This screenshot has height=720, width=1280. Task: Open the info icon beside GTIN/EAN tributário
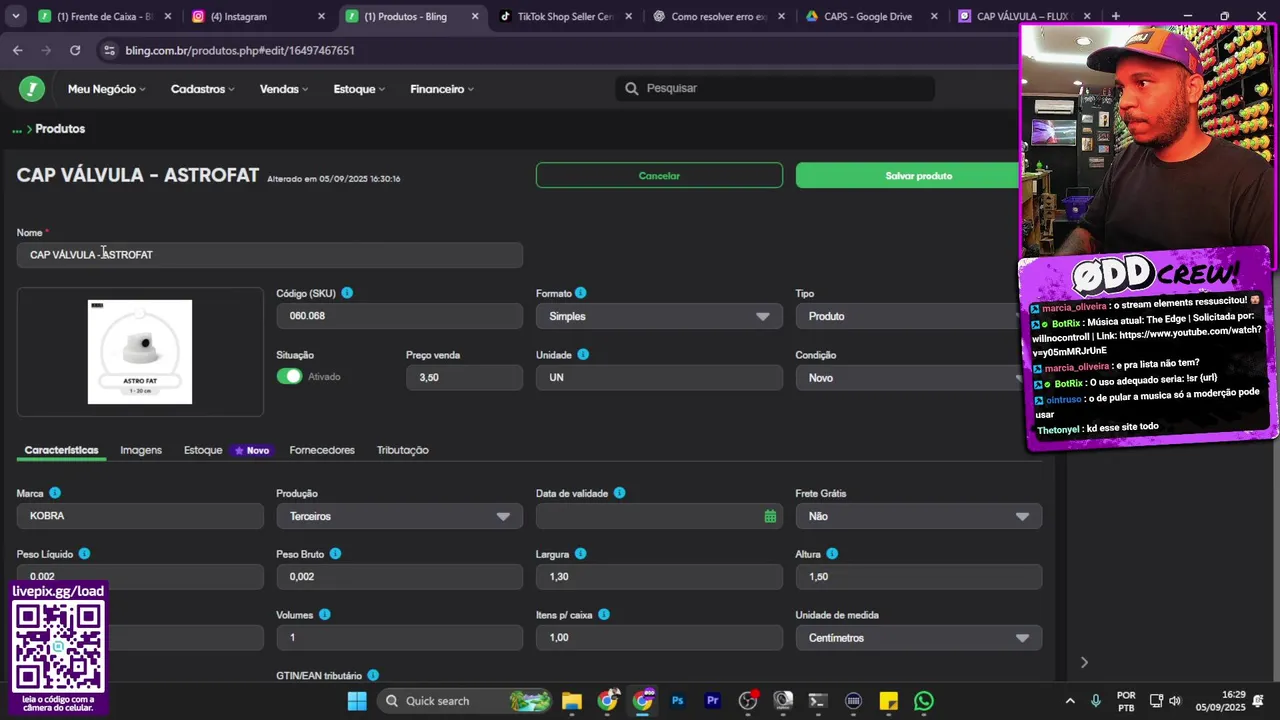(373, 676)
